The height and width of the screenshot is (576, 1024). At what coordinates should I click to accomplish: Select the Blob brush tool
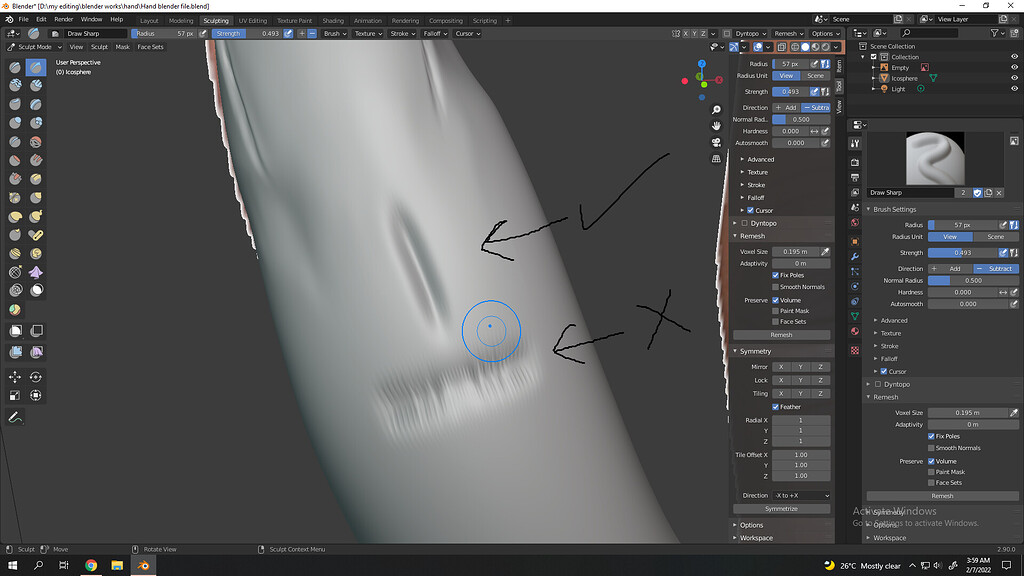pyautogui.click(x=36, y=123)
